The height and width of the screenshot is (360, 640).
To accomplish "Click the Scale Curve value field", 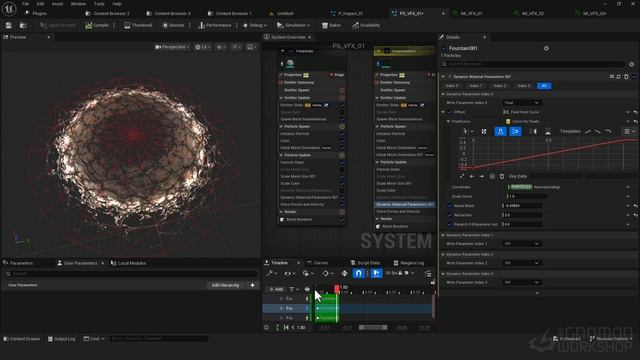I will click(x=526, y=196).
